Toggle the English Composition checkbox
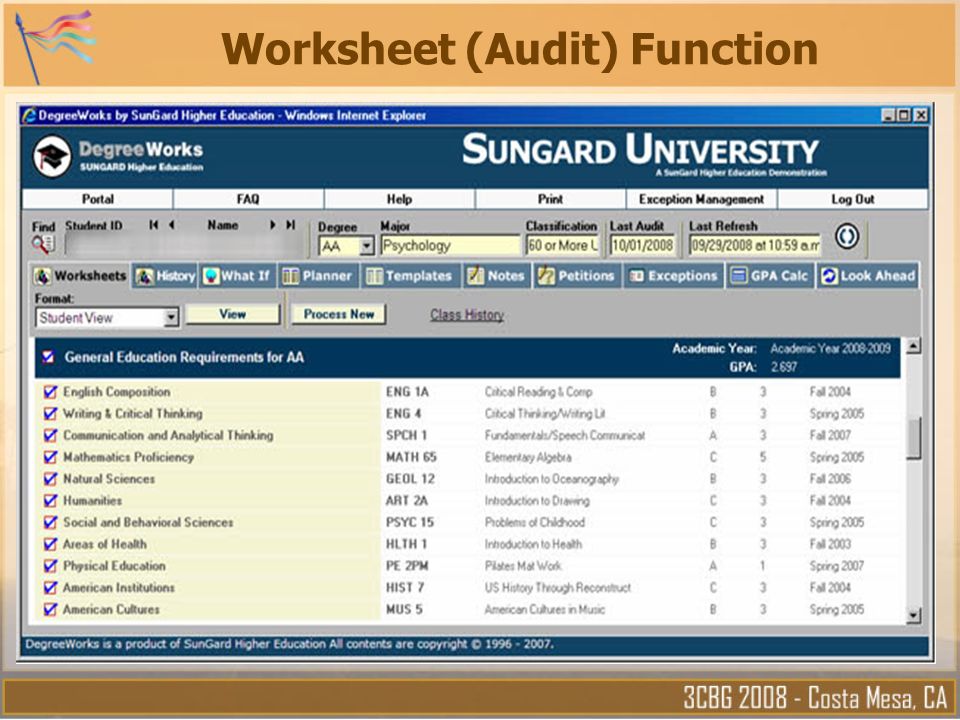This screenshot has height=720, width=960. click(x=50, y=392)
